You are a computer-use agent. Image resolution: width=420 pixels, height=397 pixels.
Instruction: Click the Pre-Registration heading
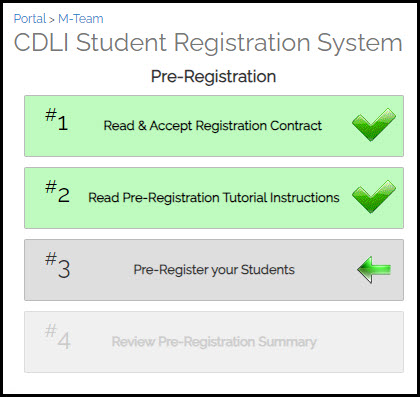tap(213, 77)
